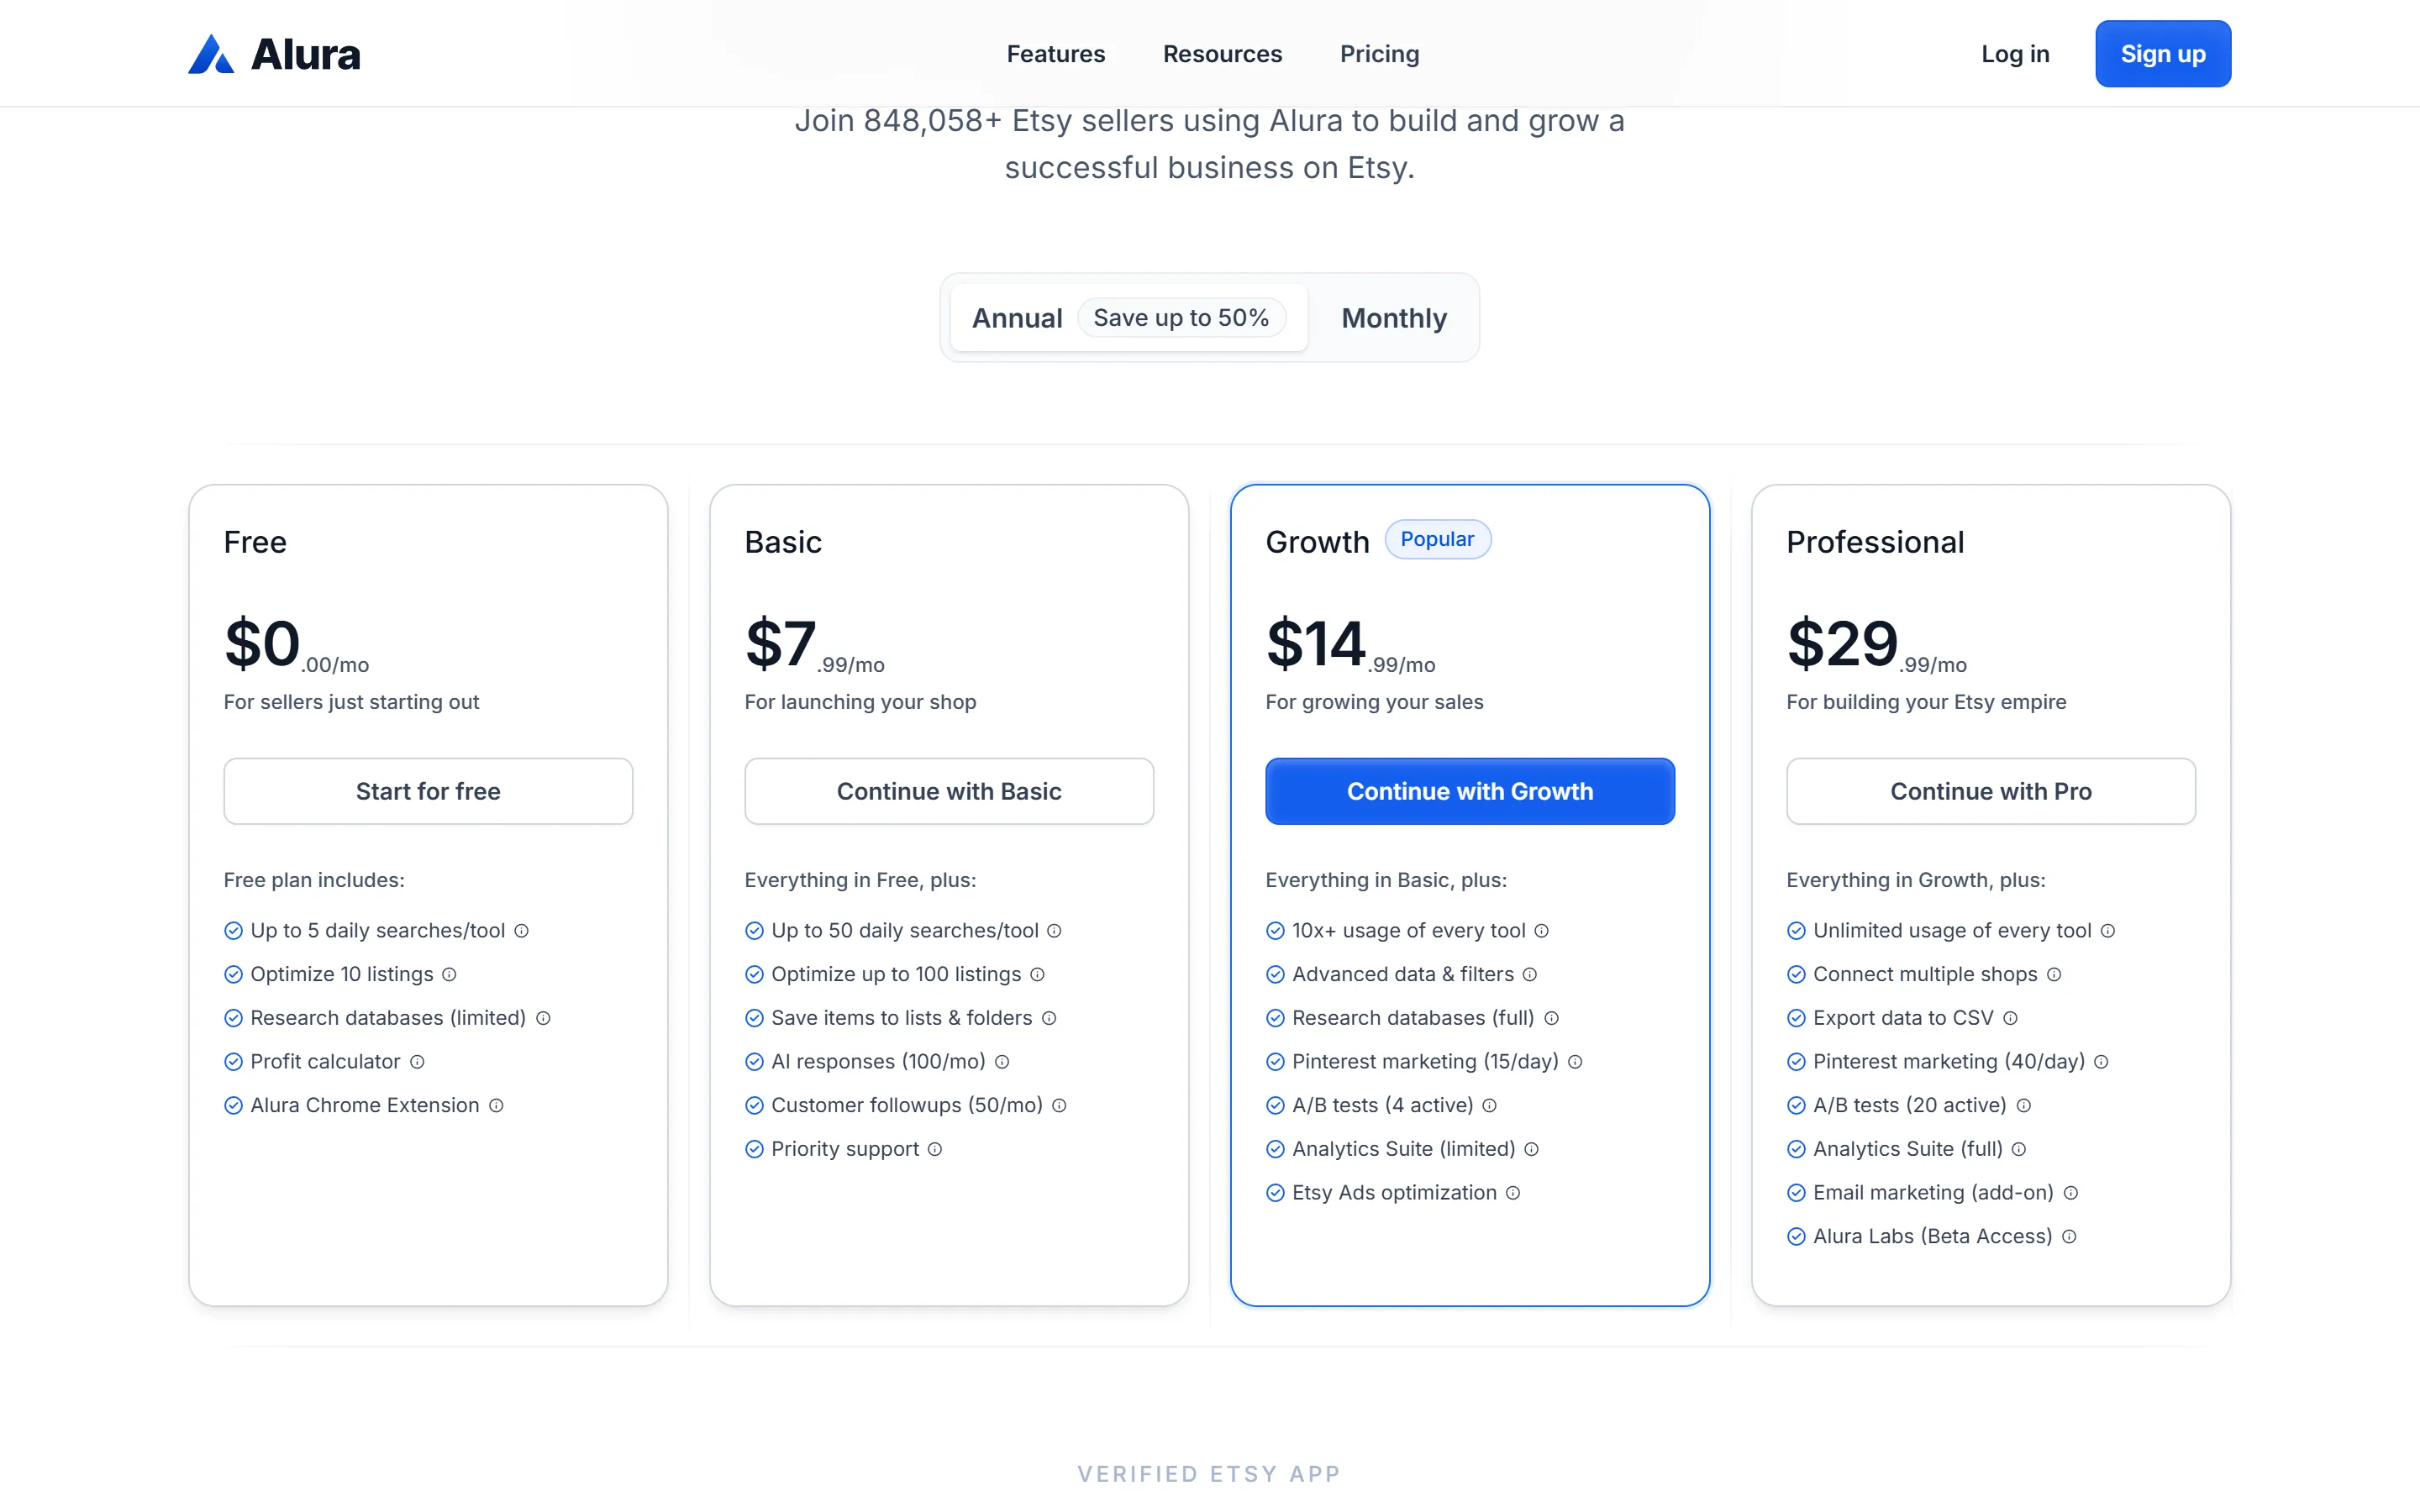2420x1512 pixels.
Task: Open the Resources menu
Action: (x=1222, y=54)
